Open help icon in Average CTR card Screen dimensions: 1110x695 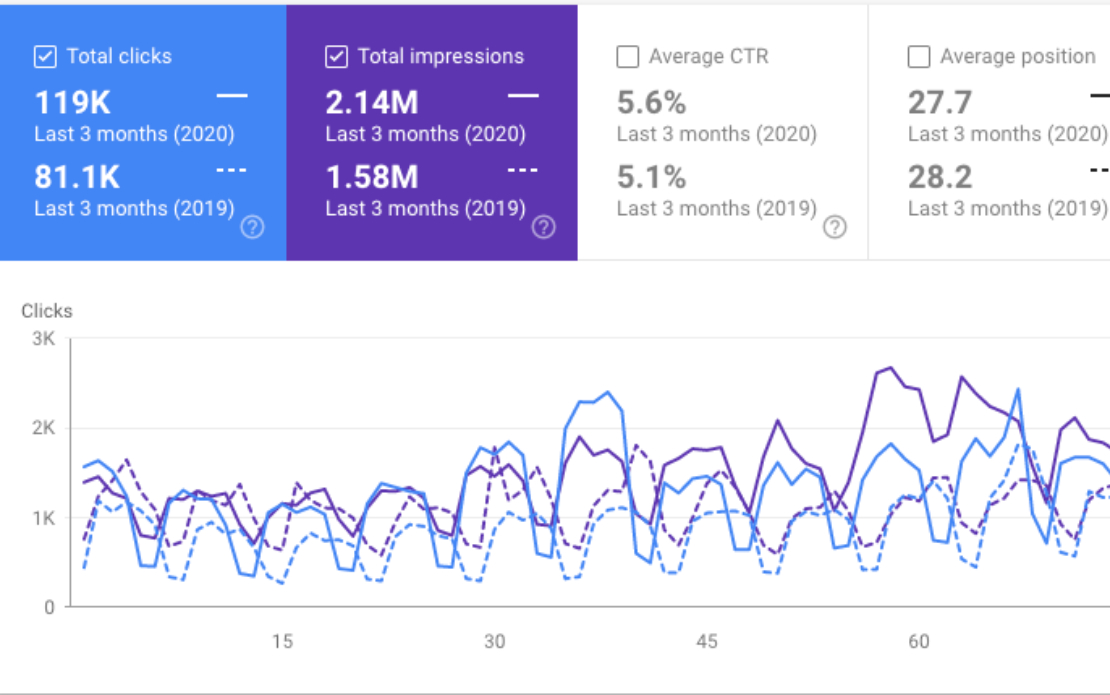(x=835, y=227)
